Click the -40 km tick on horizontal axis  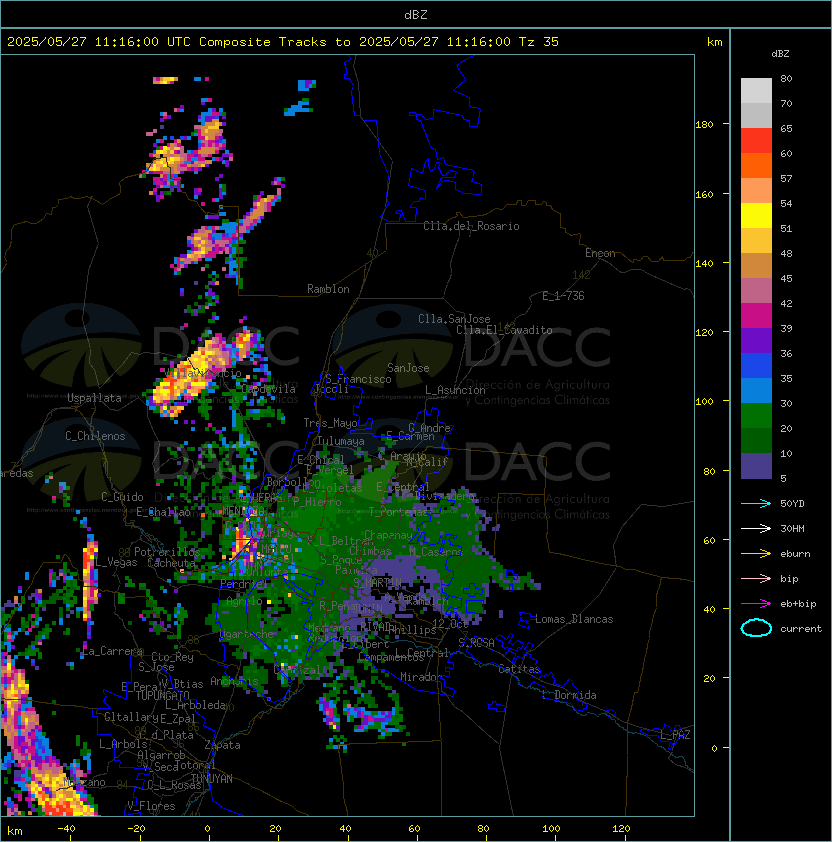[x=66, y=829]
